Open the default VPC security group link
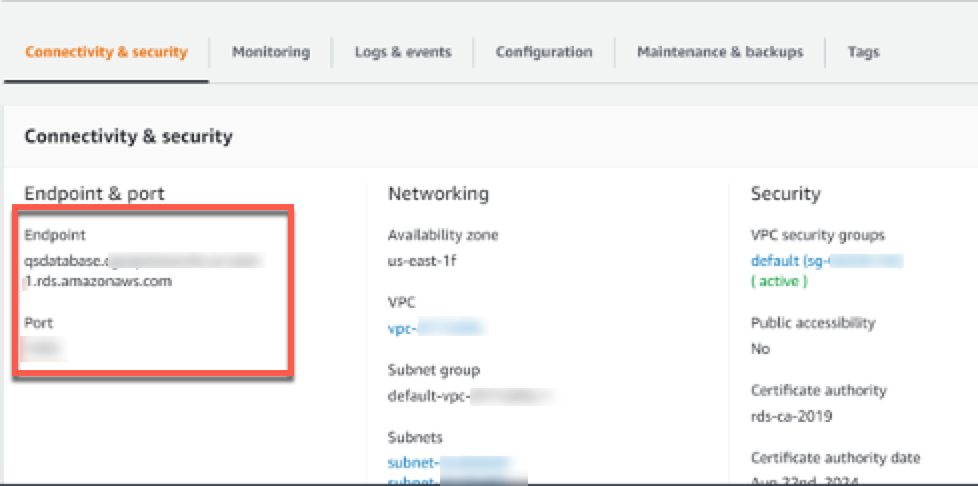This screenshot has height=486, width=978. [x=826, y=261]
